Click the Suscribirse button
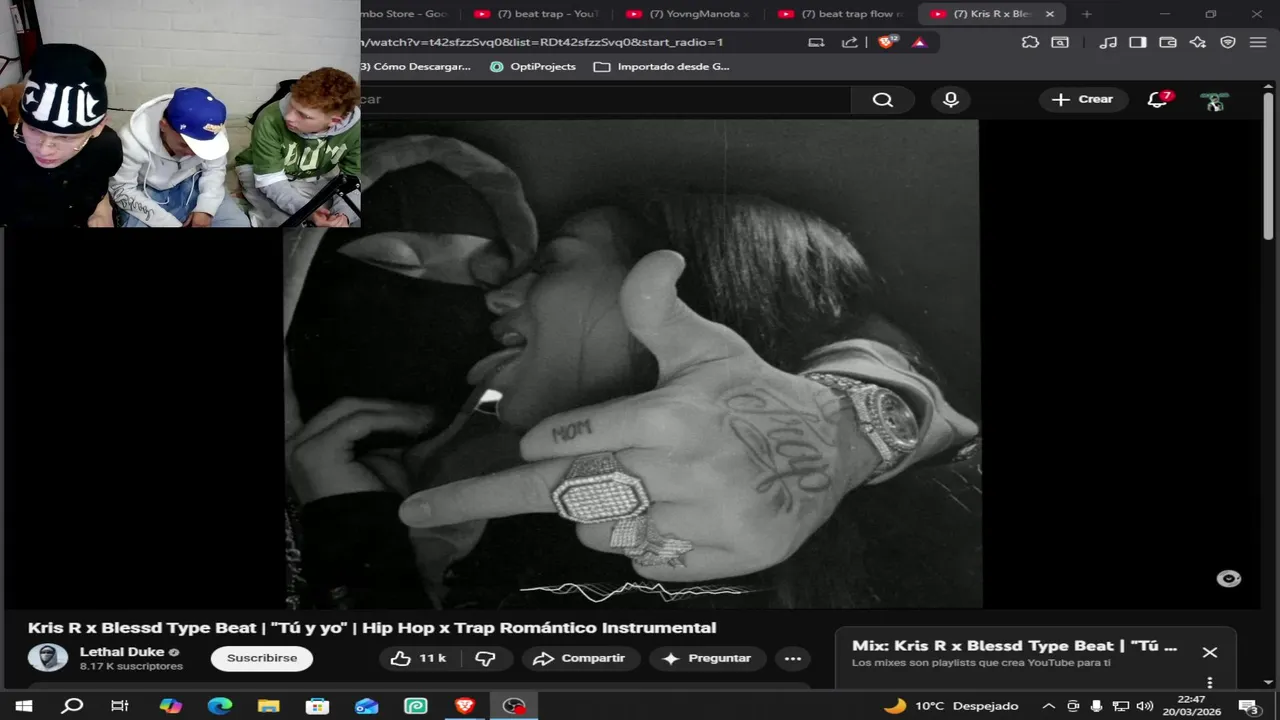 pyautogui.click(x=262, y=658)
